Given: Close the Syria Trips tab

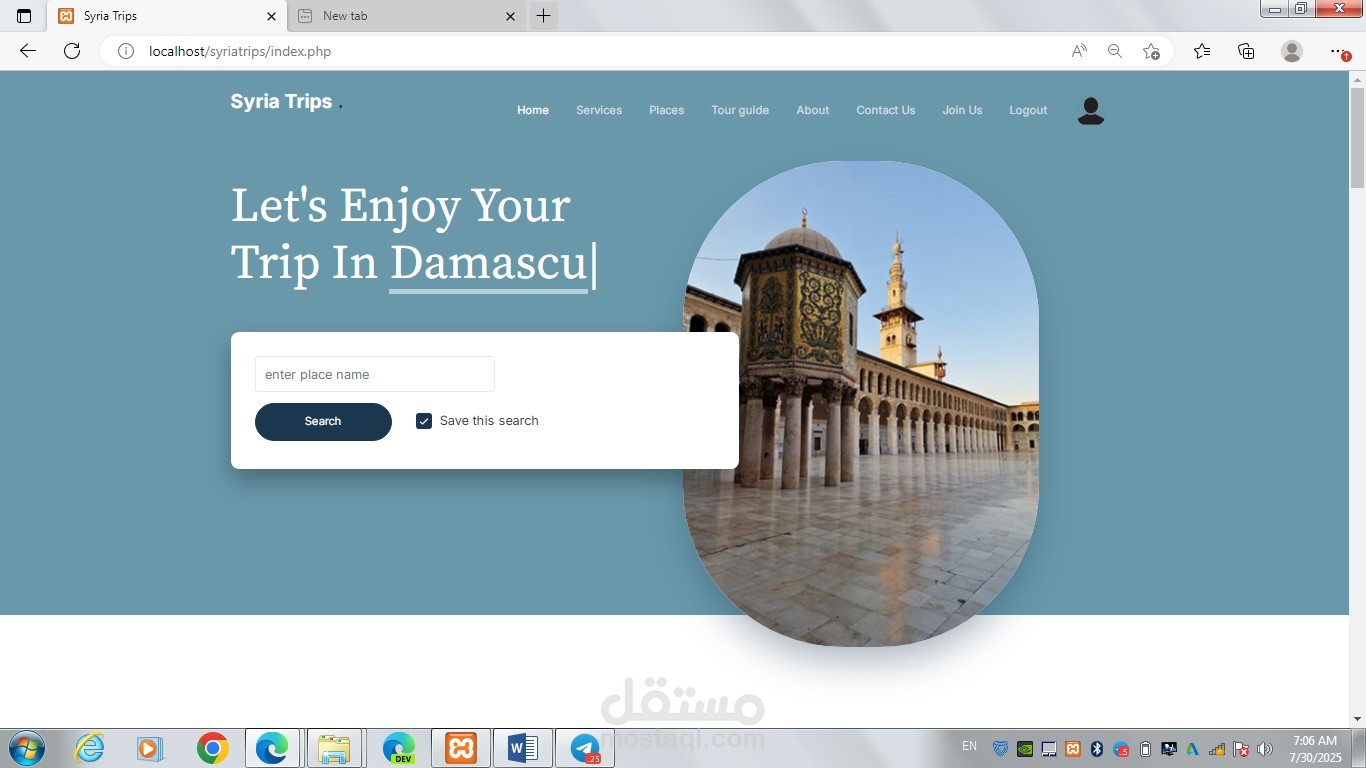Looking at the screenshot, I should 271,16.
